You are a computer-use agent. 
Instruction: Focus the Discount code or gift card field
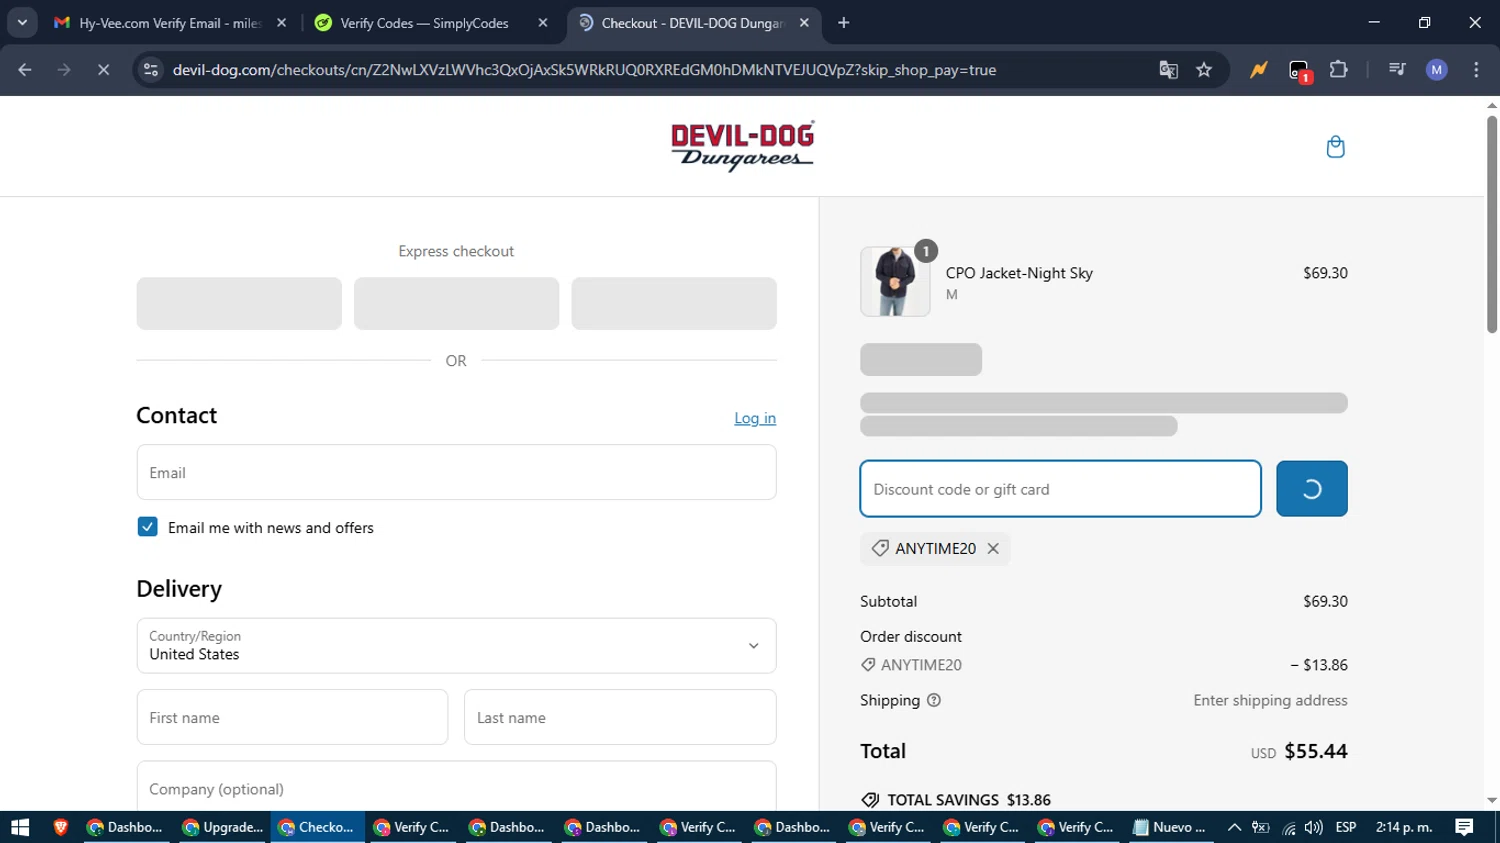click(1060, 489)
